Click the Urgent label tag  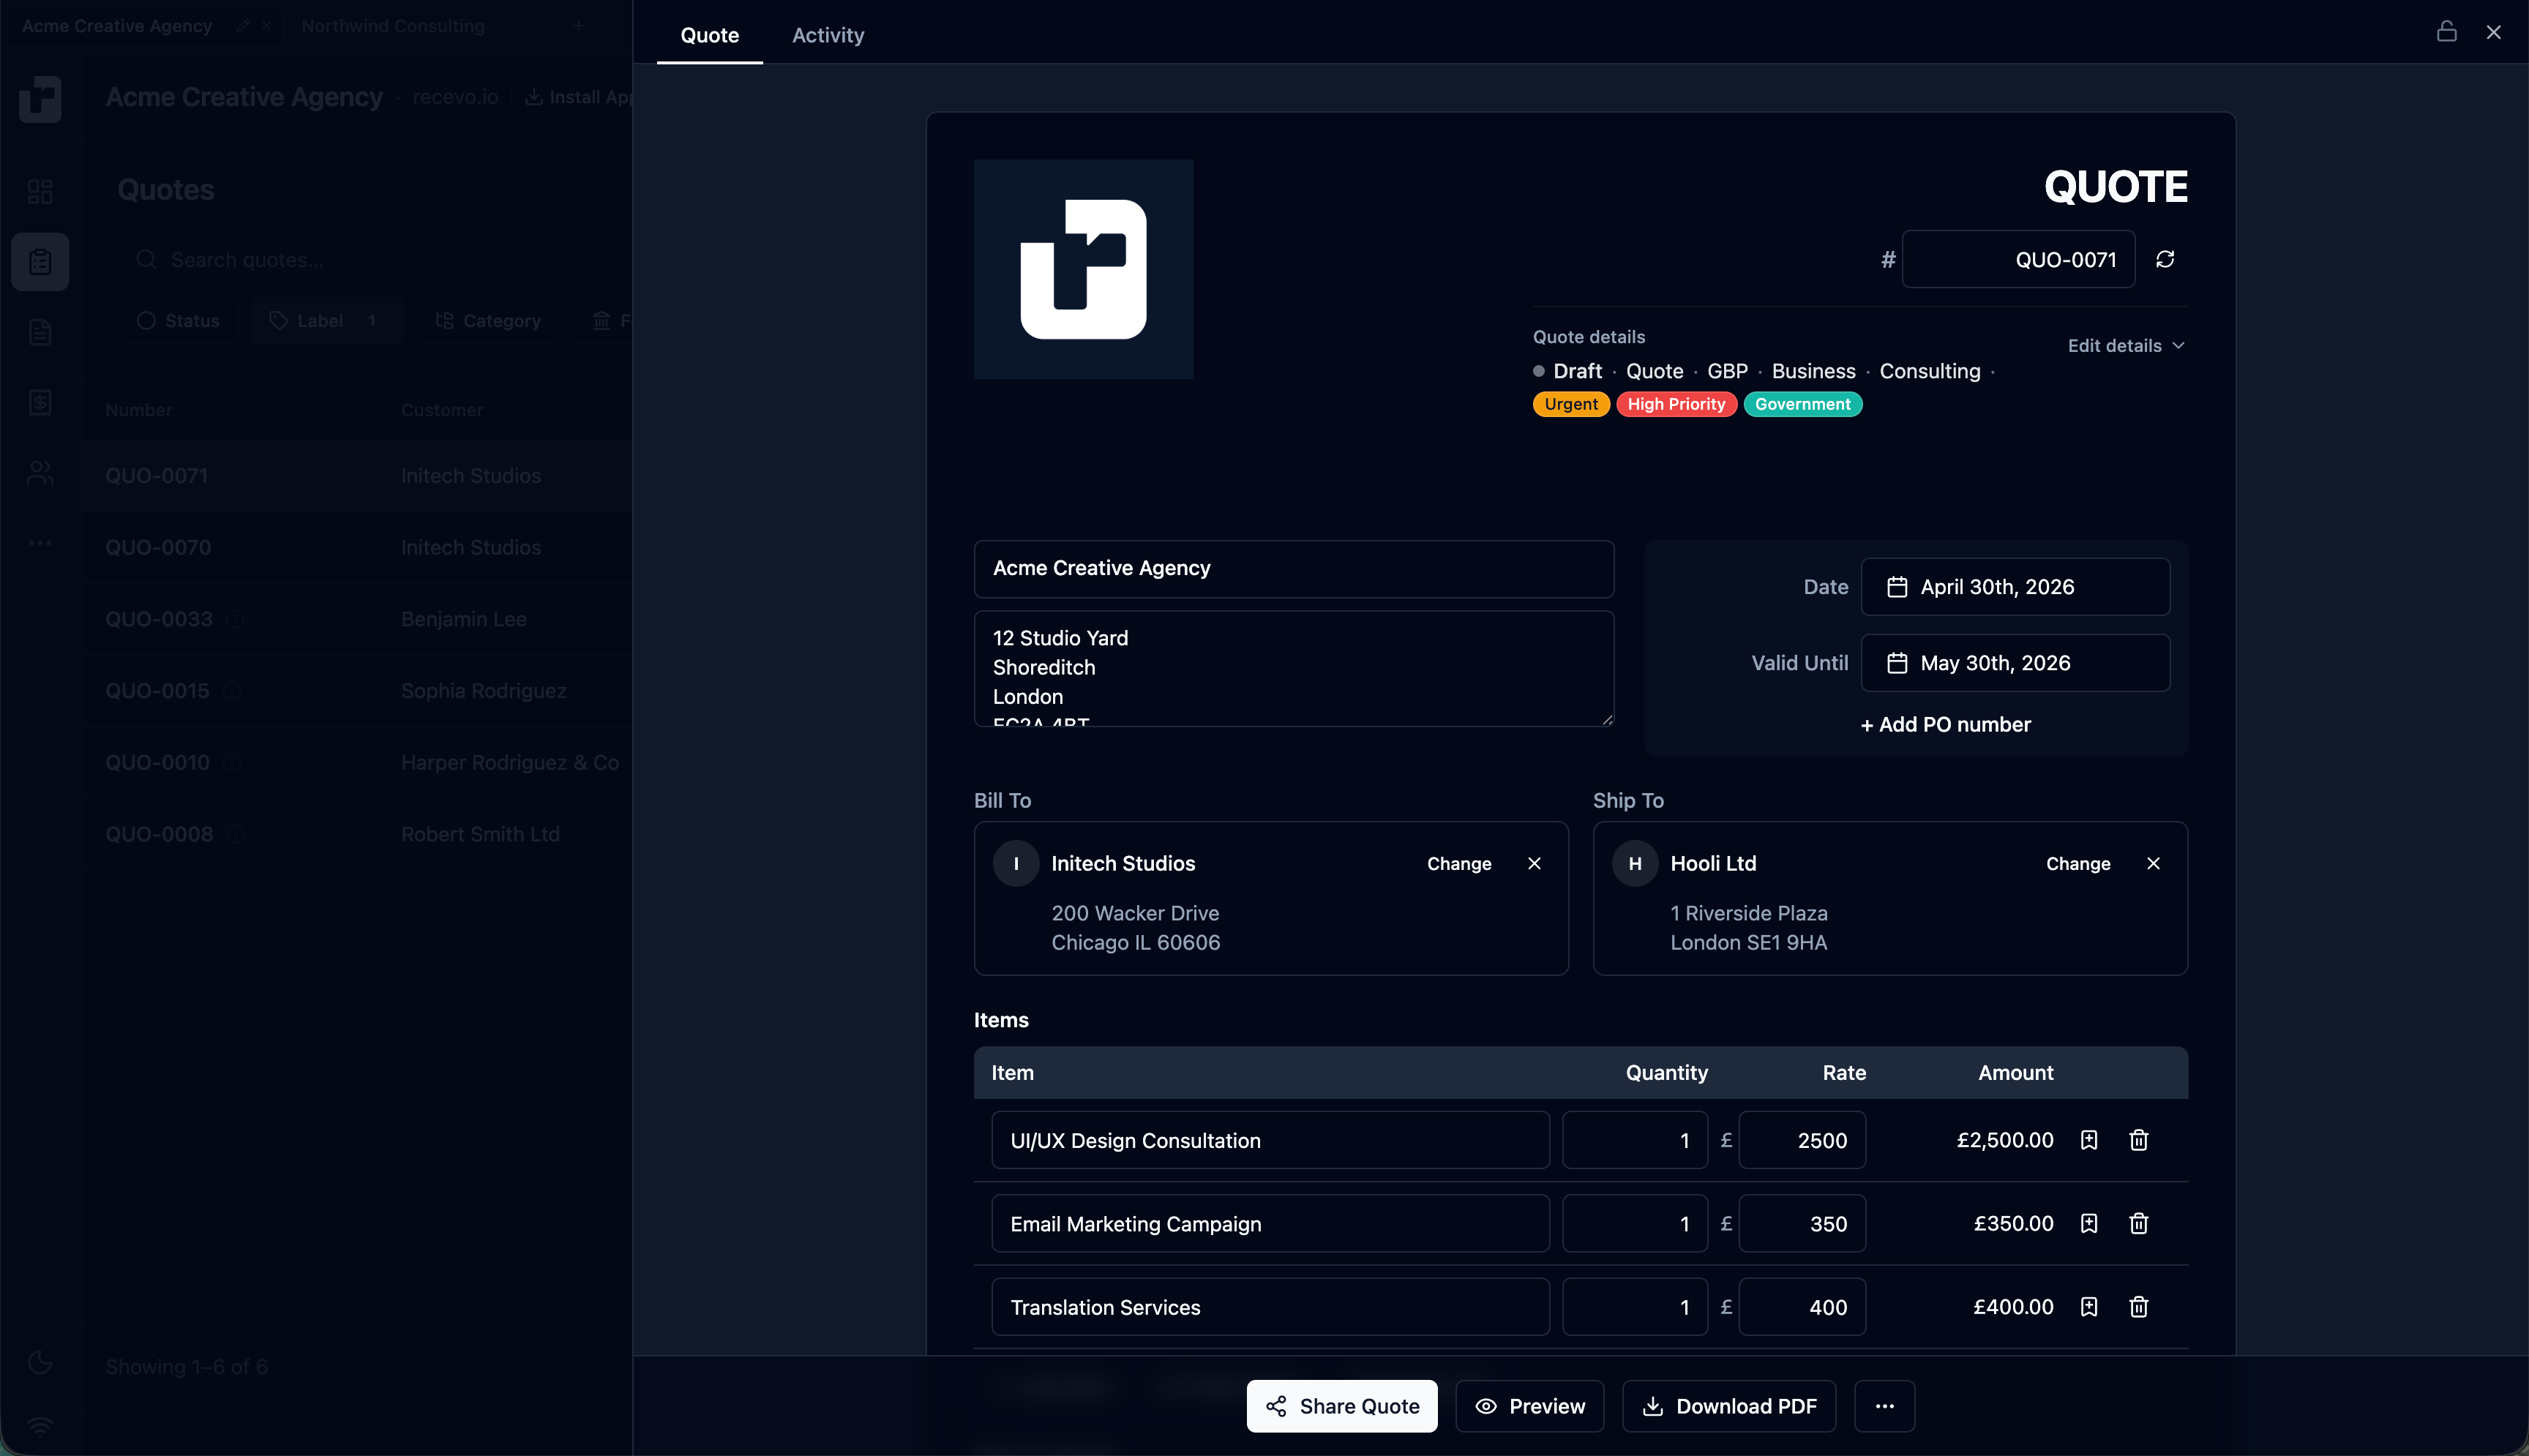(1571, 404)
